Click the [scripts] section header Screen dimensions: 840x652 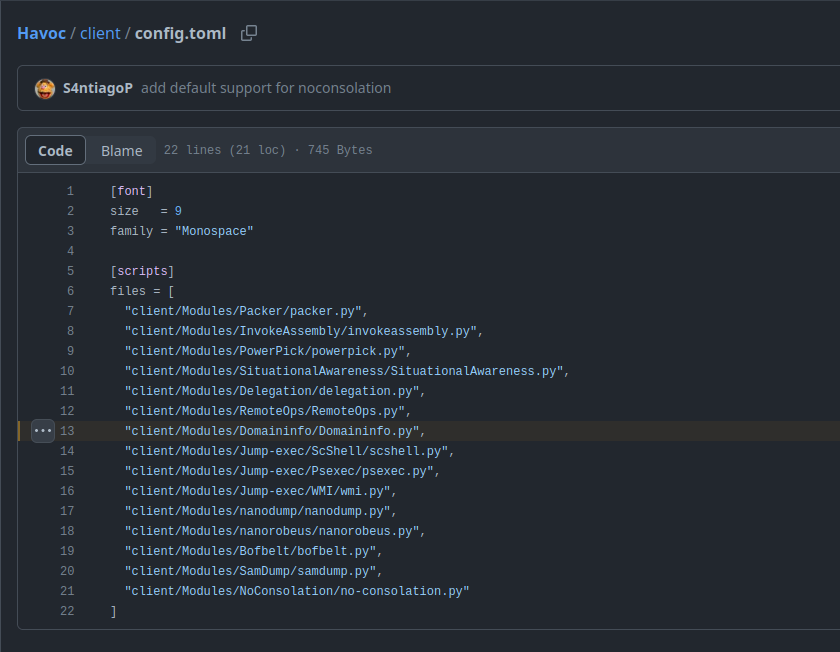coord(142,271)
